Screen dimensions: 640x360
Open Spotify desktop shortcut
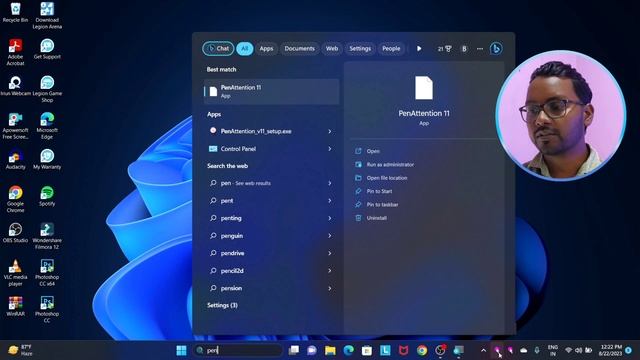(x=47, y=196)
